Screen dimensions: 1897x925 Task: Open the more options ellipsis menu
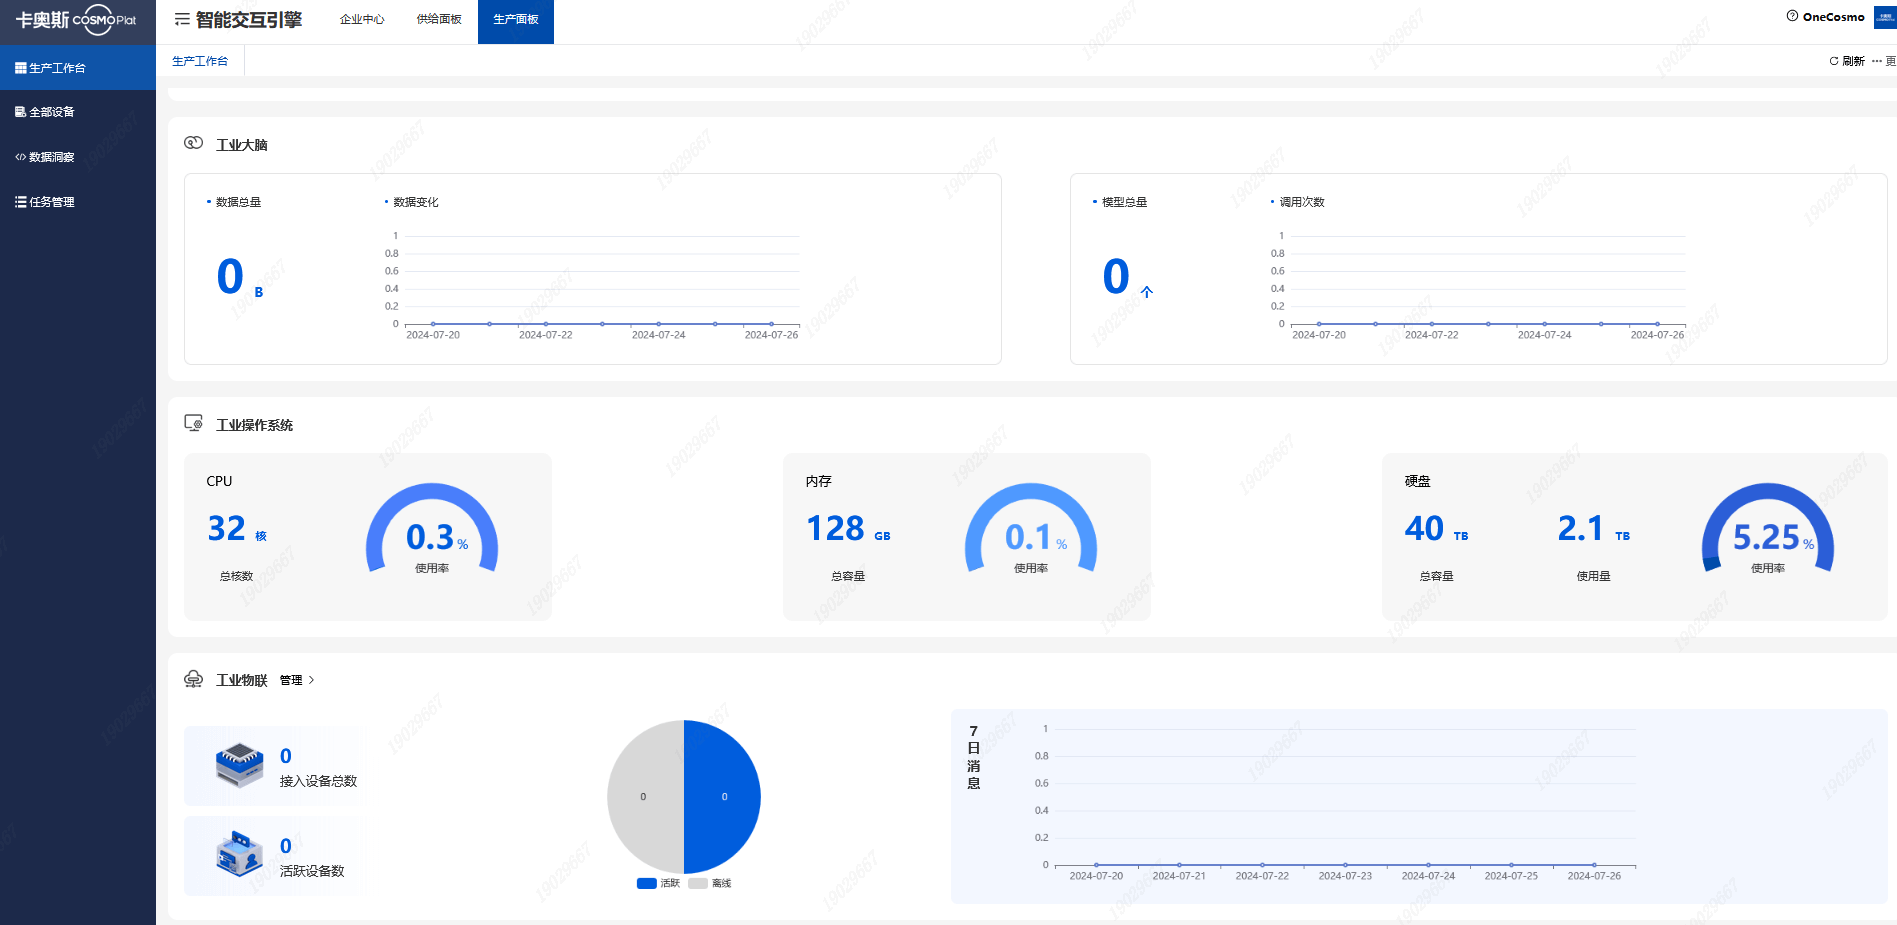coord(1876,61)
